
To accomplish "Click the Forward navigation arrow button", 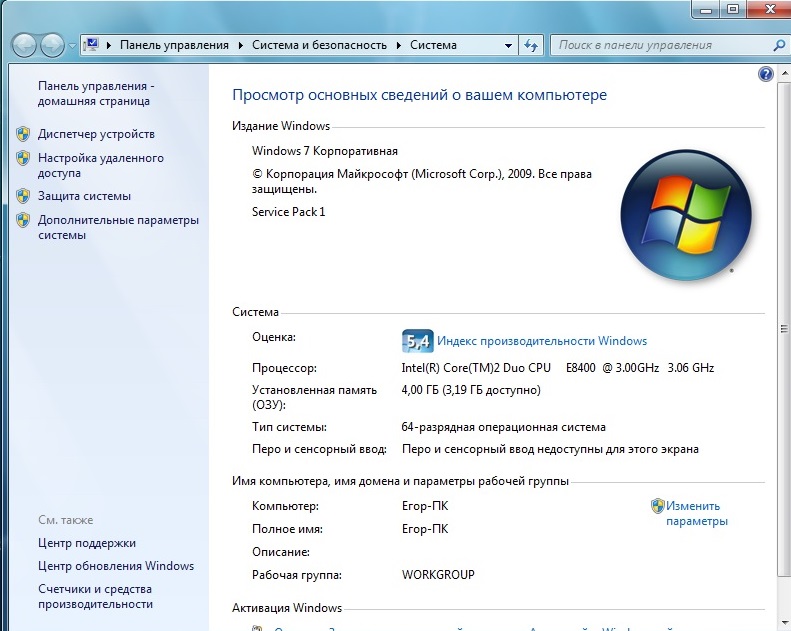I will tap(52, 45).
